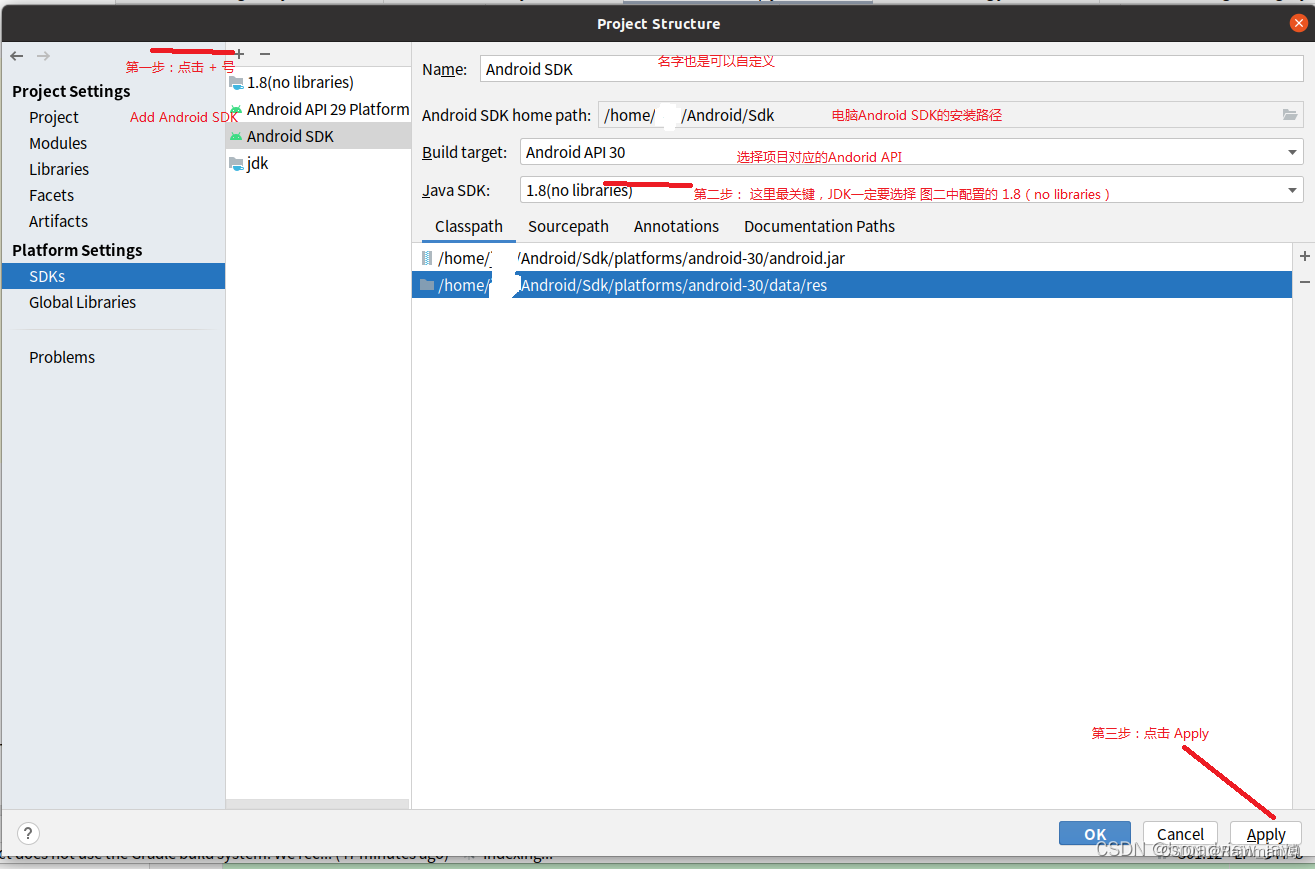Open Artifacts settings page
Image resolution: width=1315 pixels, height=869 pixels.
tap(58, 221)
